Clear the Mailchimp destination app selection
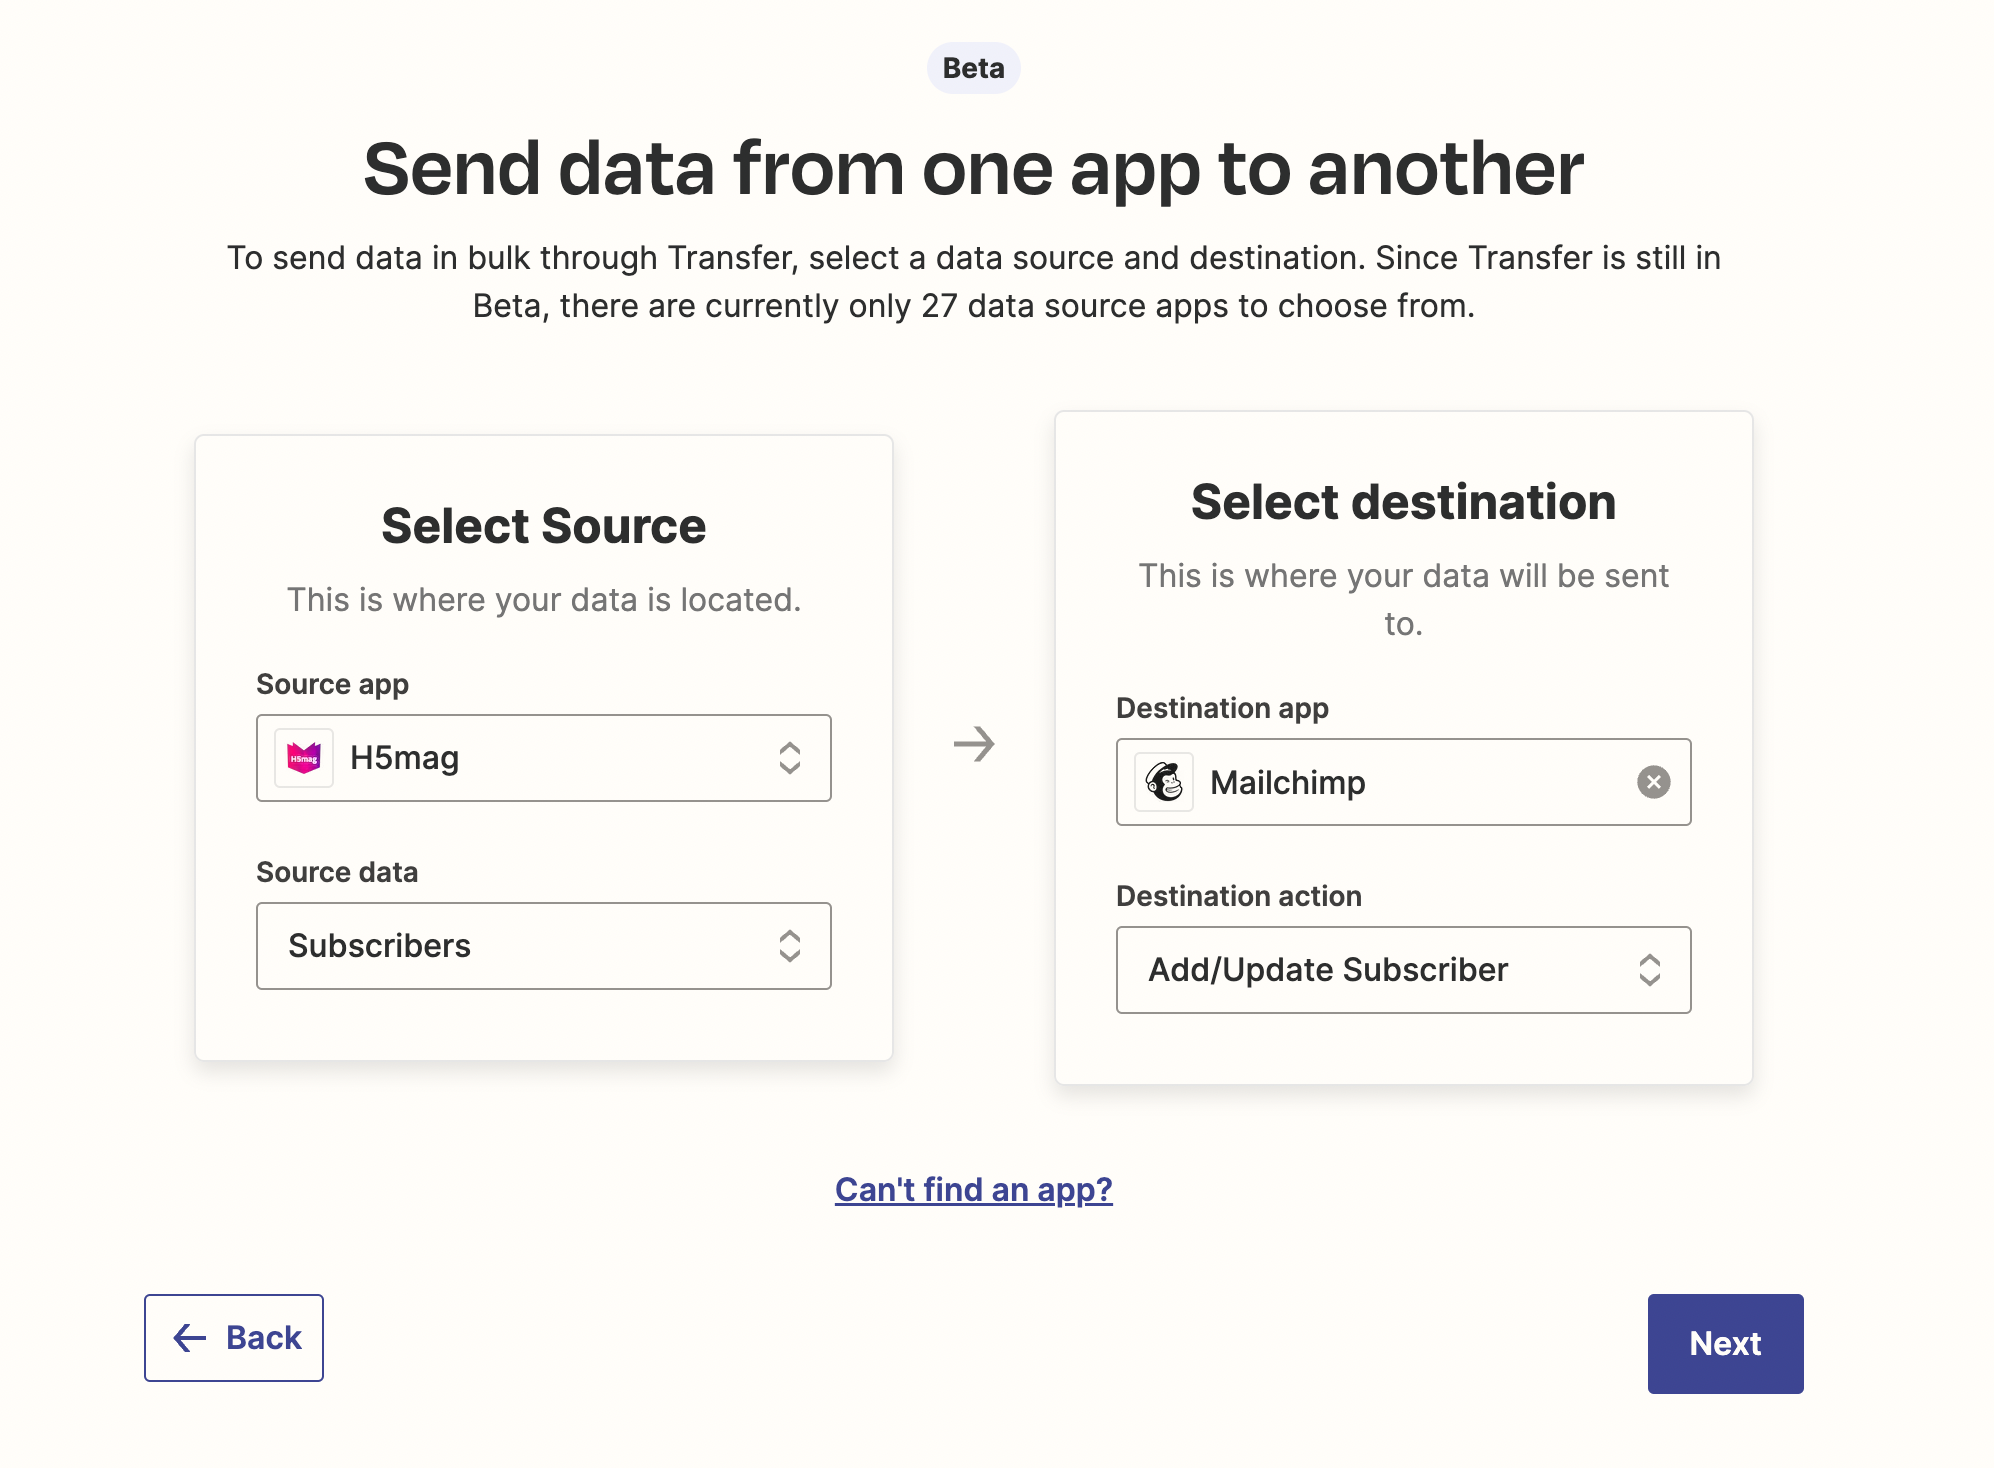The width and height of the screenshot is (1994, 1468). pyautogui.click(x=1653, y=782)
